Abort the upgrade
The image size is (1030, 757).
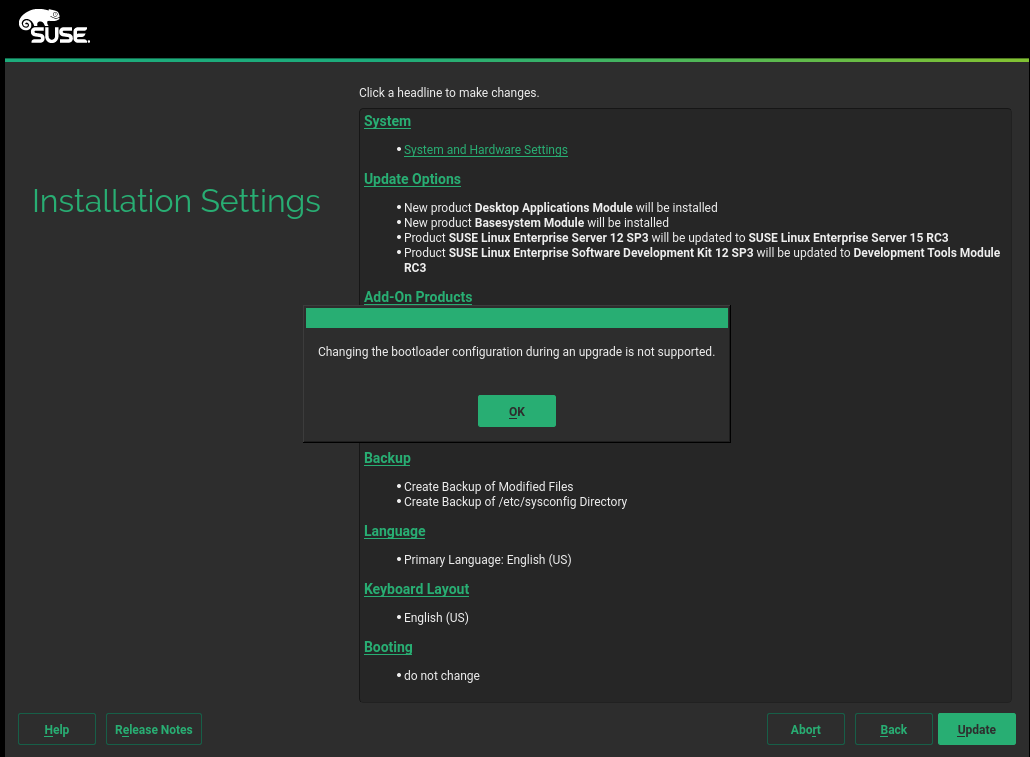coord(805,730)
